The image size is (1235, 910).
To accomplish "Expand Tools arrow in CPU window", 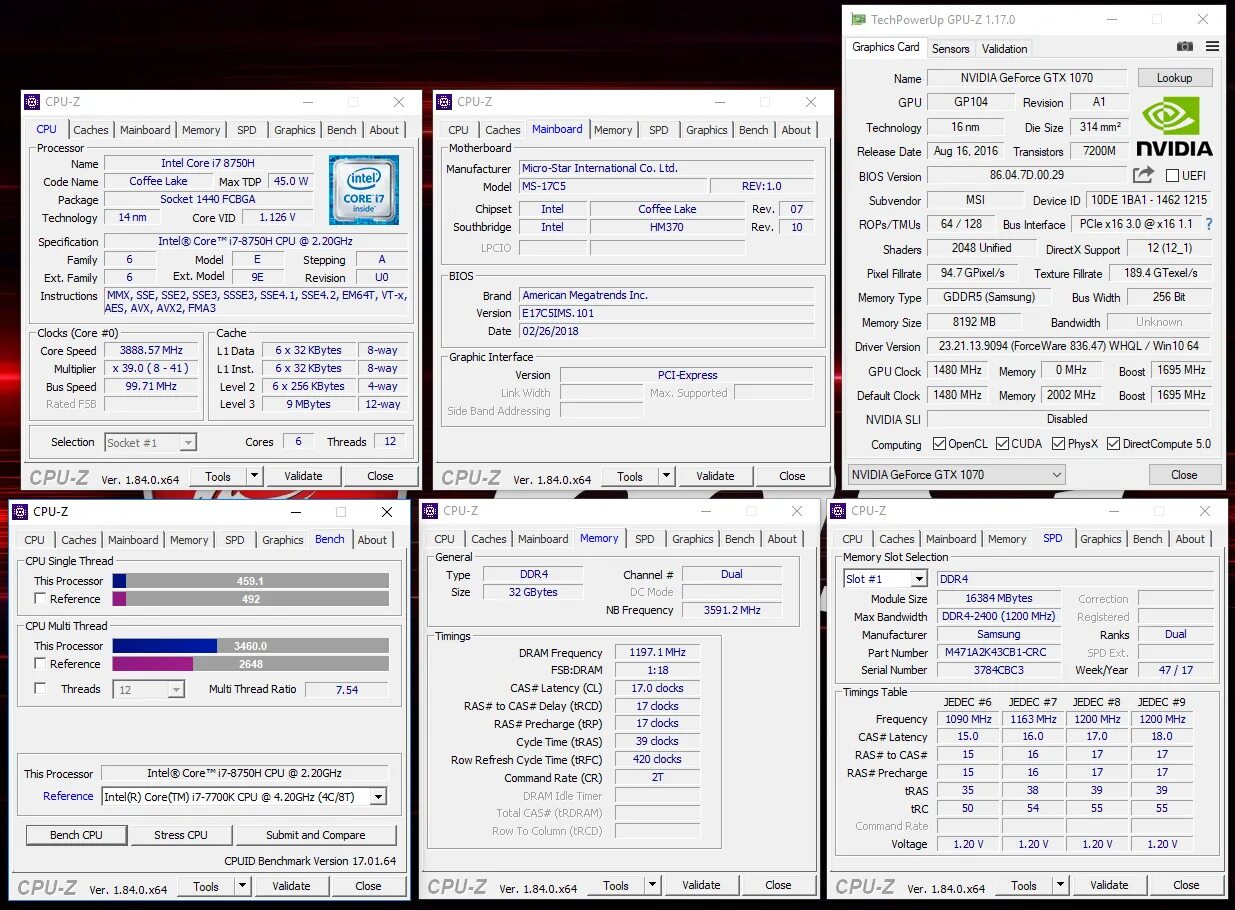I will pos(254,476).
